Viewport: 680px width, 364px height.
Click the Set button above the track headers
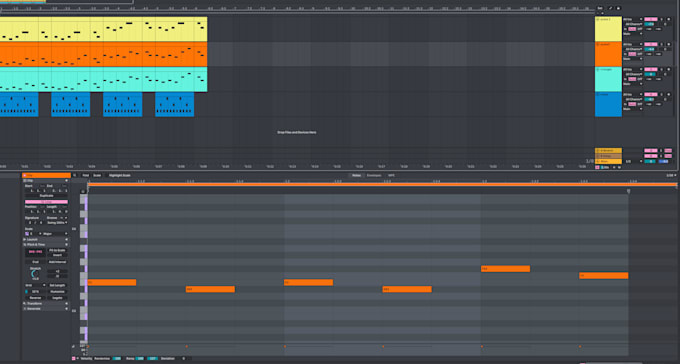(x=600, y=8)
